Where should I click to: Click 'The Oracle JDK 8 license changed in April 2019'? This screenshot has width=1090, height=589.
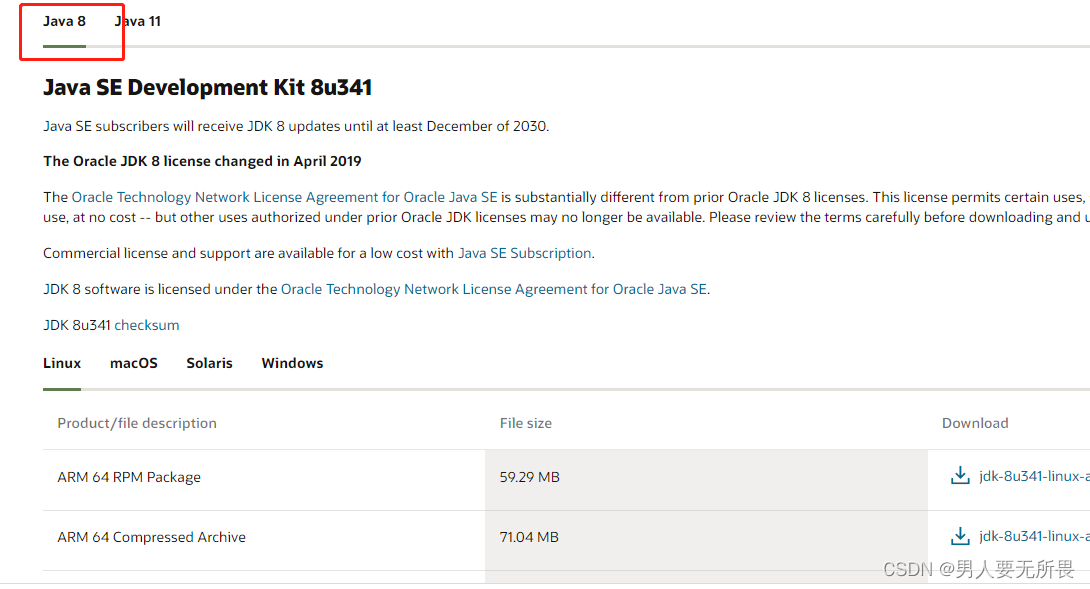click(x=202, y=161)
